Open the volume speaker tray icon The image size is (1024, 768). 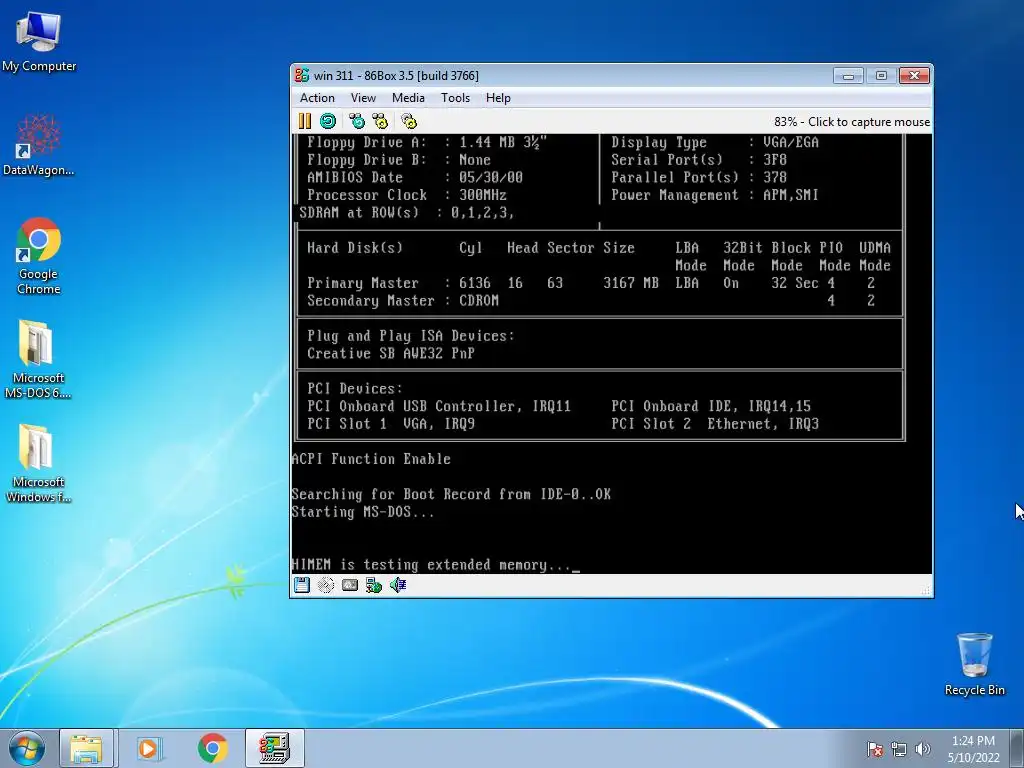pyautogui.click(x=922, y=749)
